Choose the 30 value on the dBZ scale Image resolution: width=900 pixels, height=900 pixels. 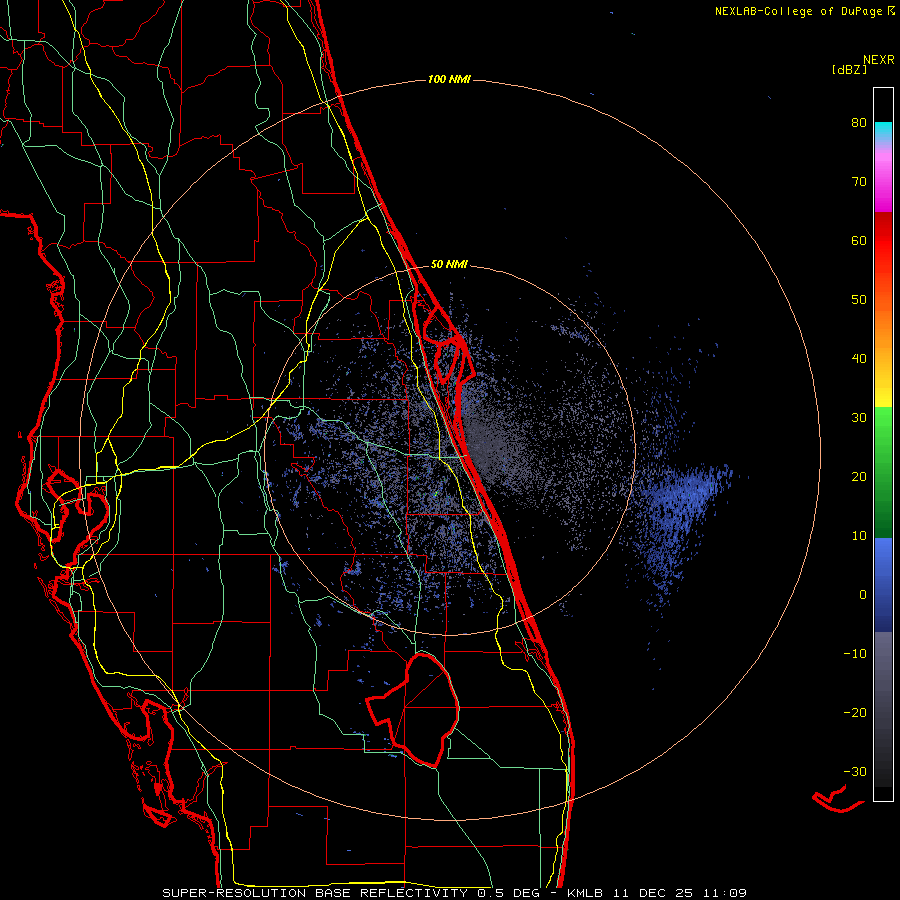coord(859,417)
